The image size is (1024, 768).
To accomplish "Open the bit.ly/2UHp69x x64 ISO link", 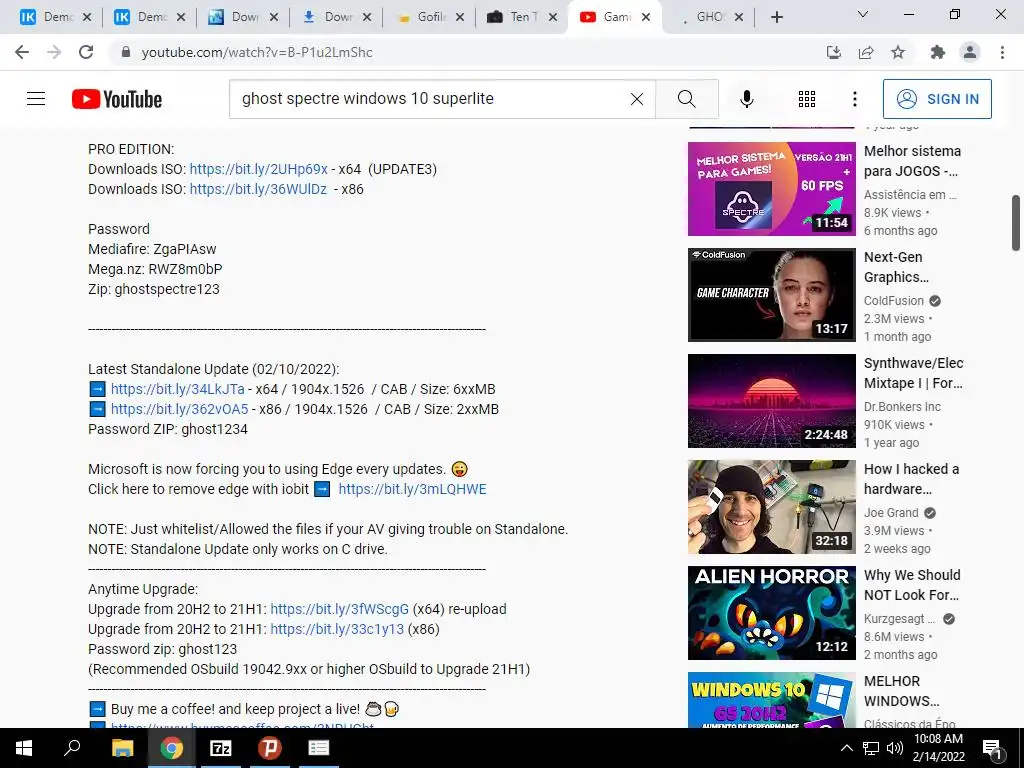I will (259, 169).
